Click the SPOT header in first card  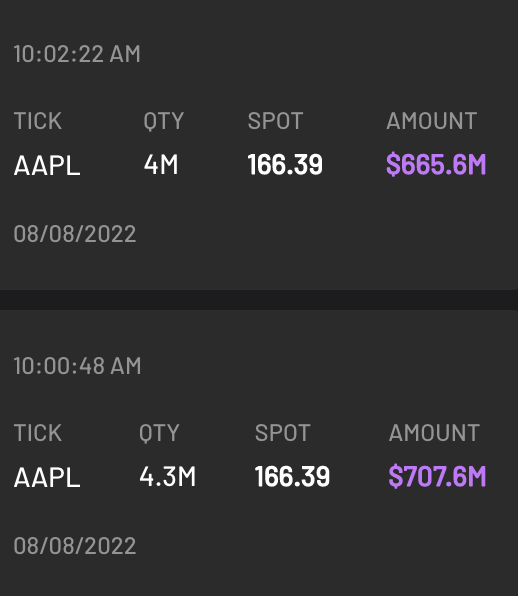pyautogui.click(x=276, y=121)
